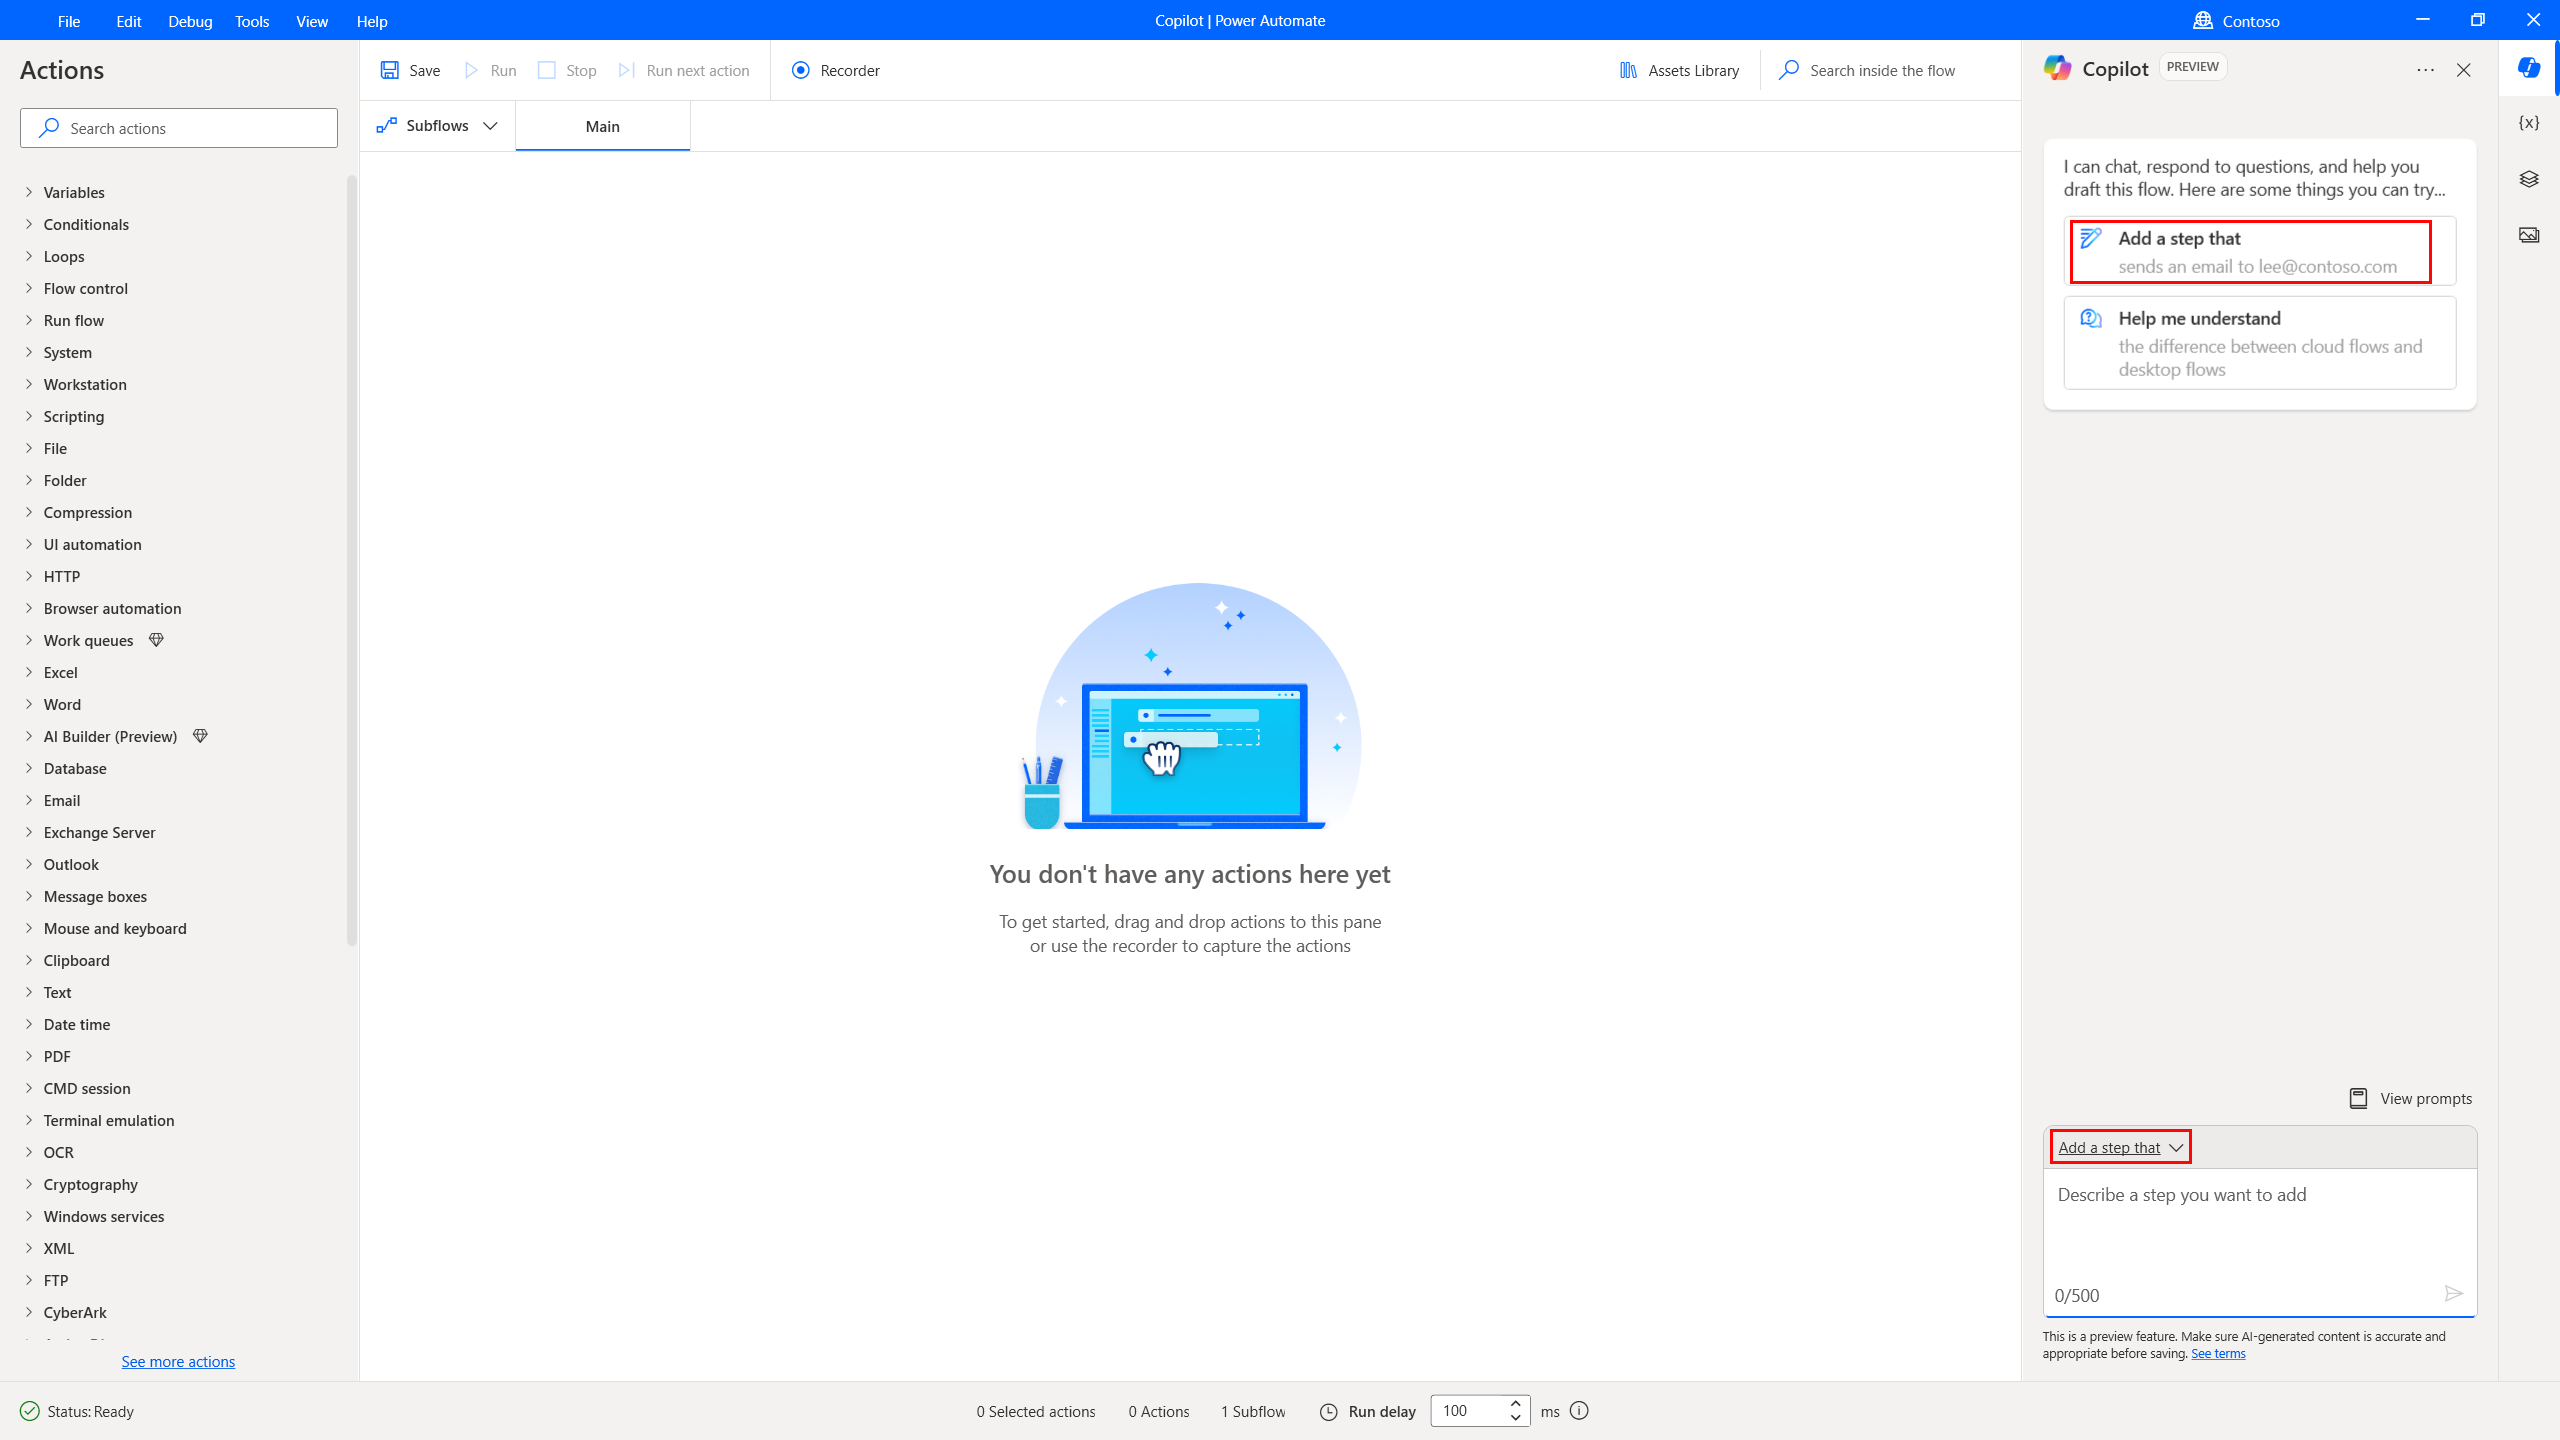Image resolution: width=2560 pixels, height=1440 pixels.
Task: Open the Subflows dropdown menu
Action: tap(438, 127)
